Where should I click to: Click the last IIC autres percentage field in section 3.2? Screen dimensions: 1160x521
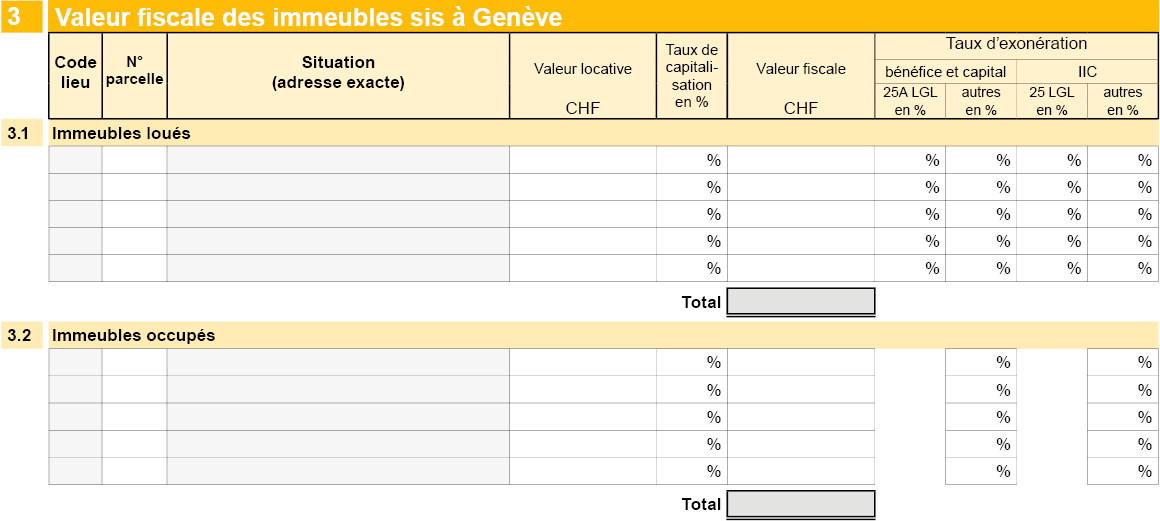click(x=1123, y=471)
